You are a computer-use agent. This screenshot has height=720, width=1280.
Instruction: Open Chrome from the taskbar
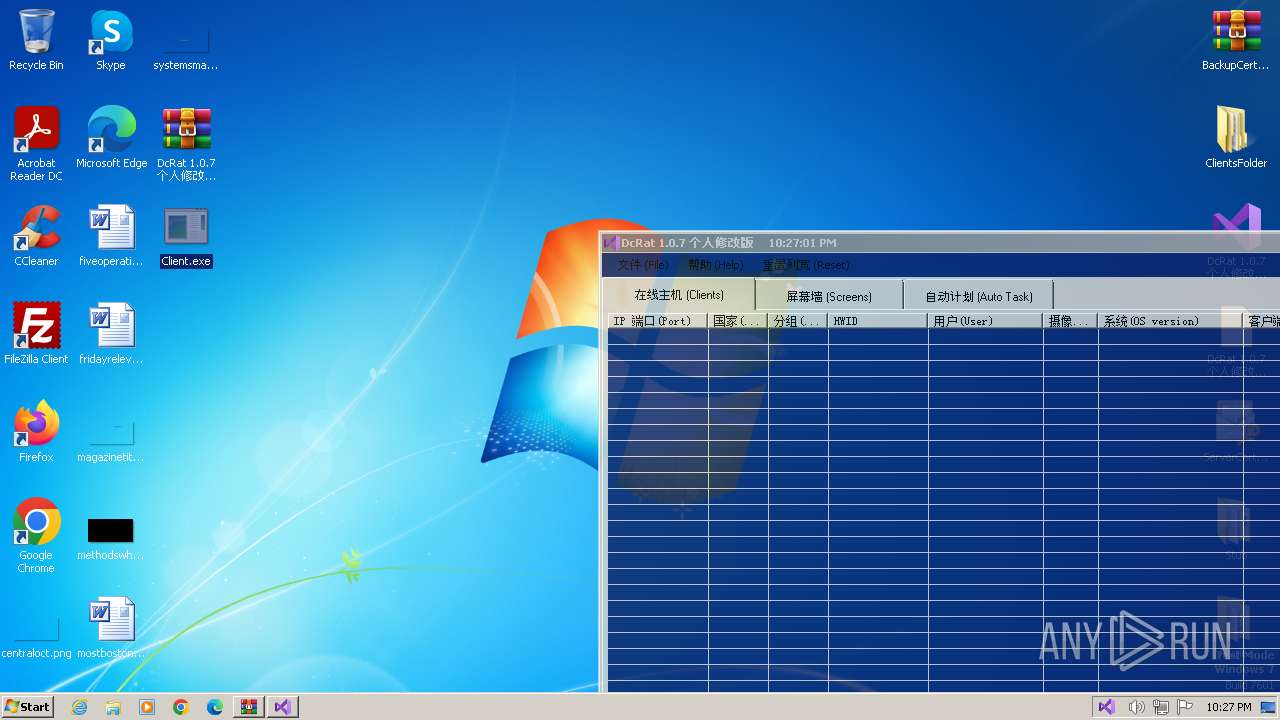(x=181, y=707)
